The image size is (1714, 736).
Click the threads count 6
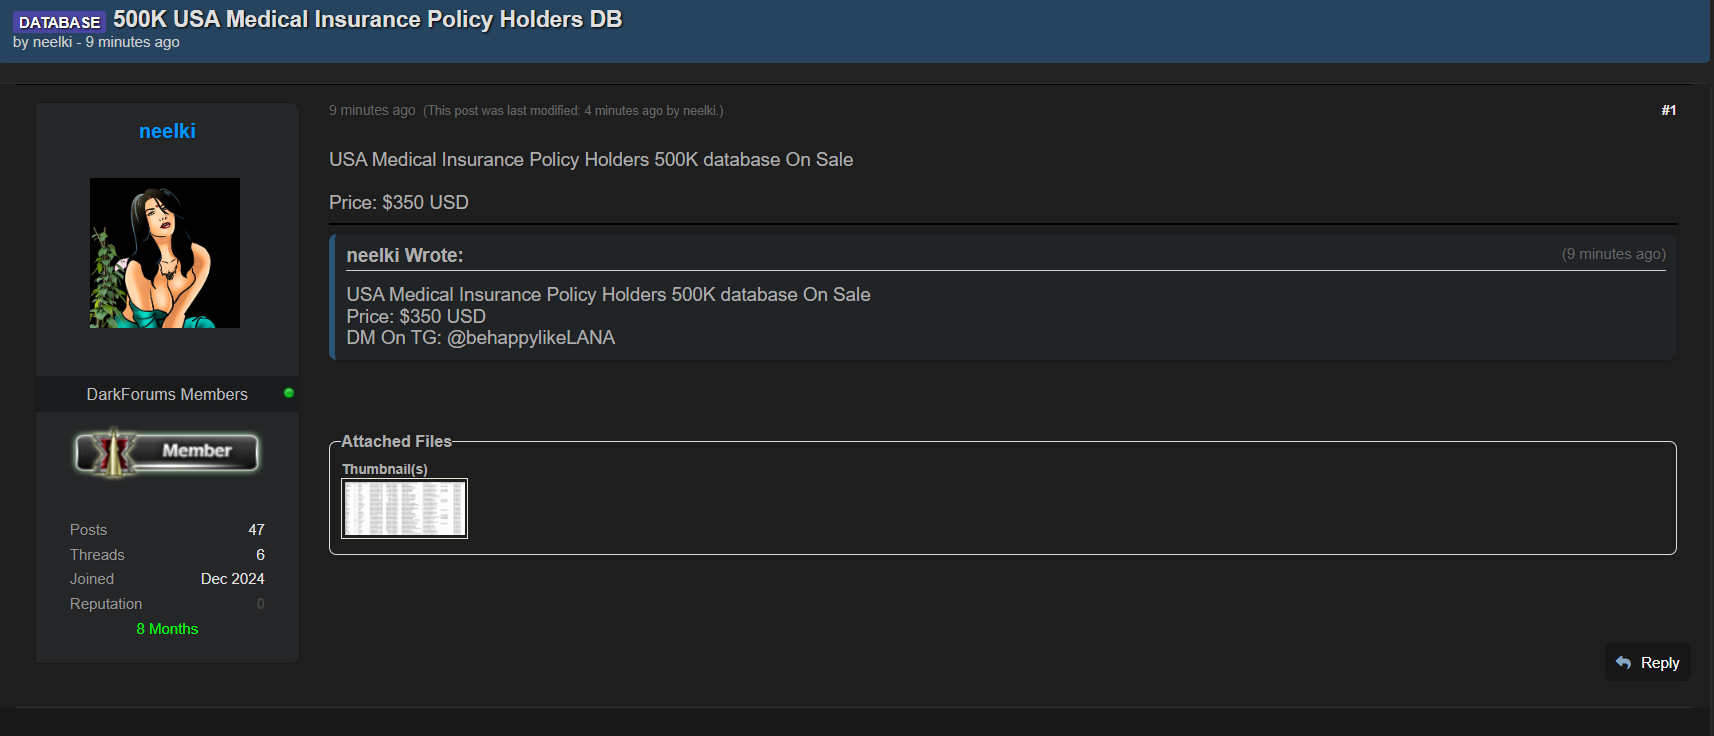(260, 555)
